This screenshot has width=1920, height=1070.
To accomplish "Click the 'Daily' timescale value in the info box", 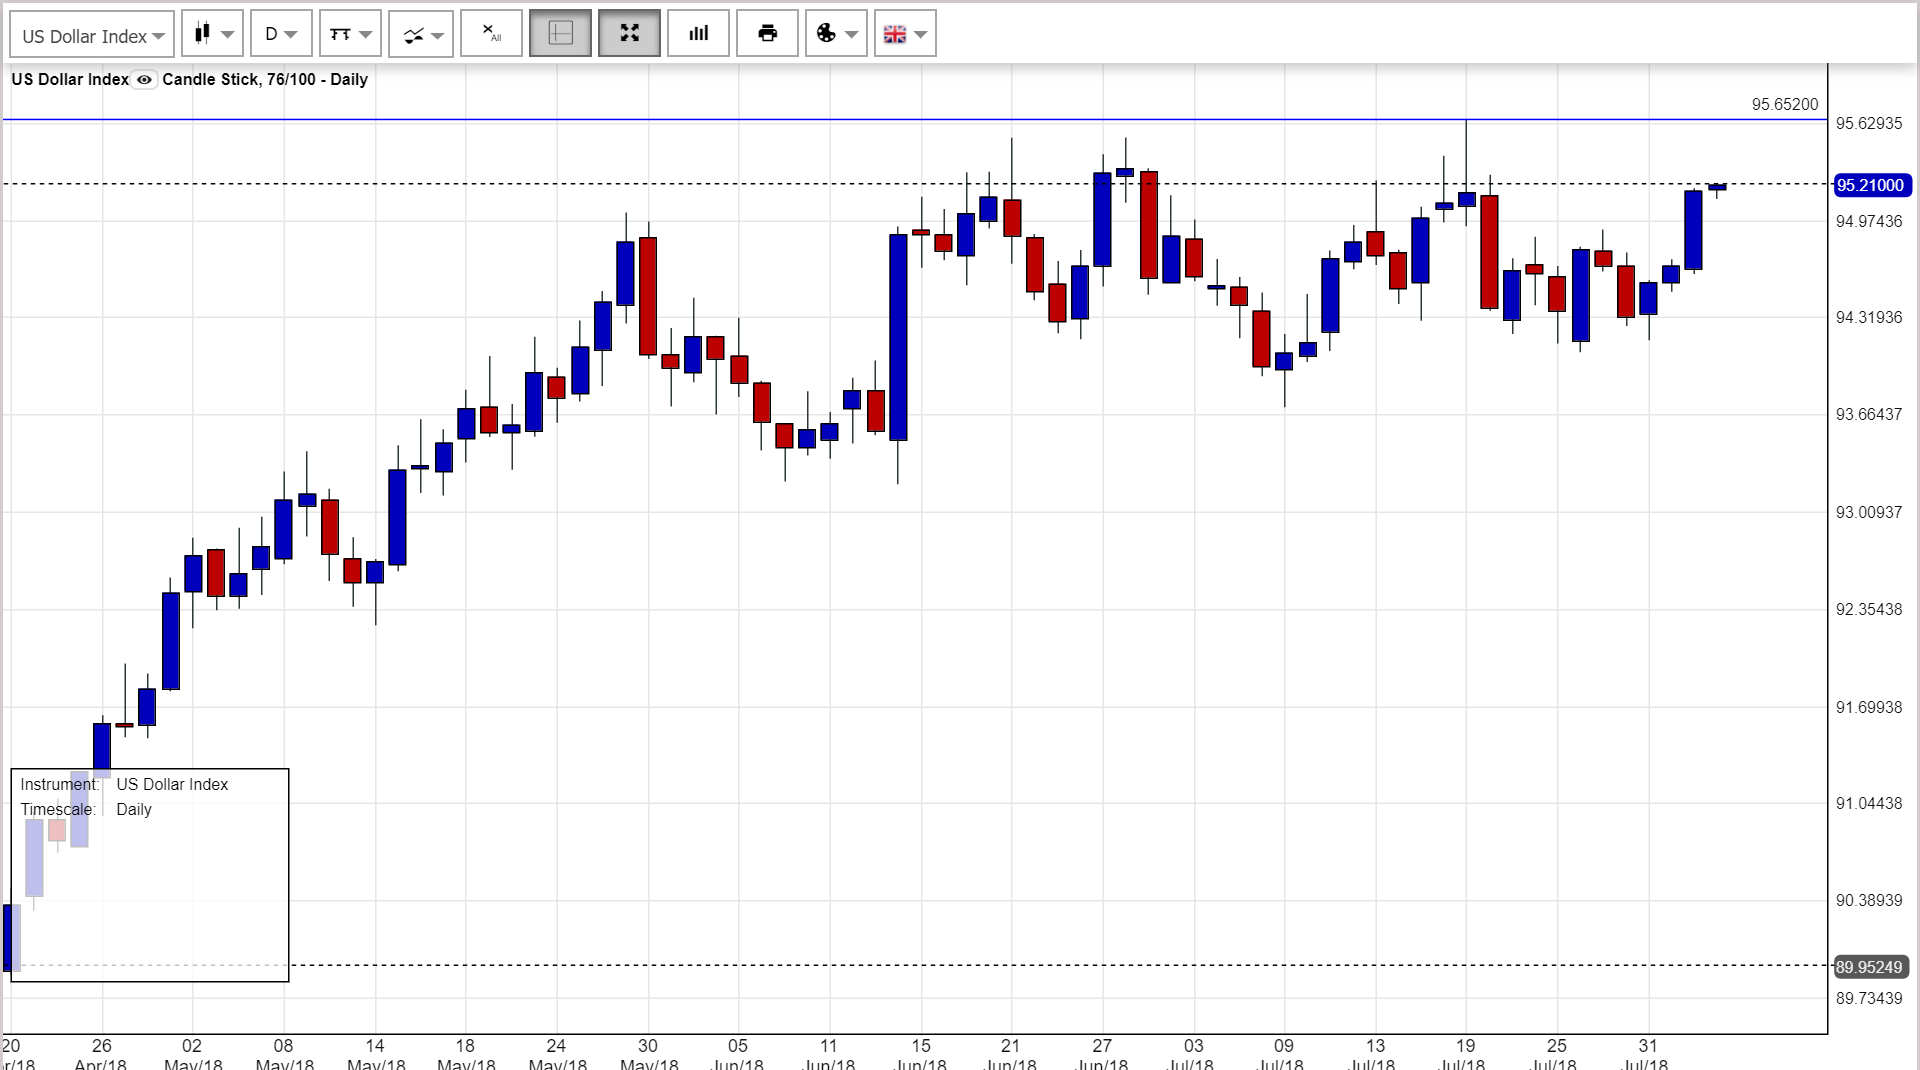I will 134,809.
